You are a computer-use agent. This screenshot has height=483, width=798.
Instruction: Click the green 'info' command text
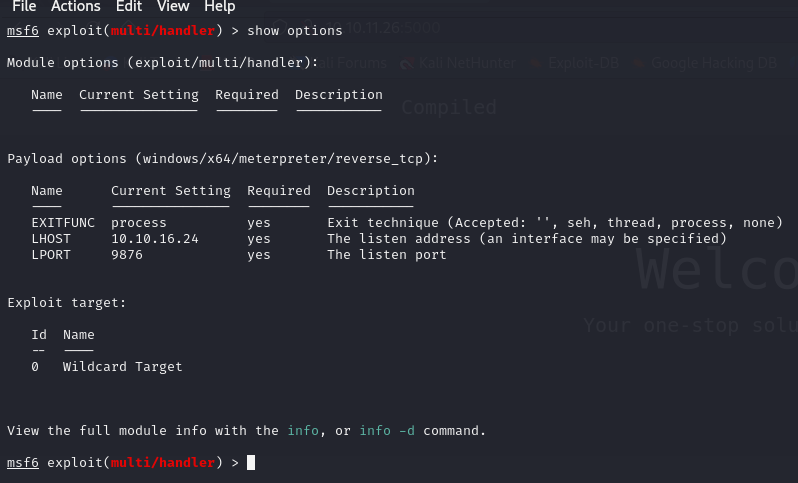coord(303,431)
